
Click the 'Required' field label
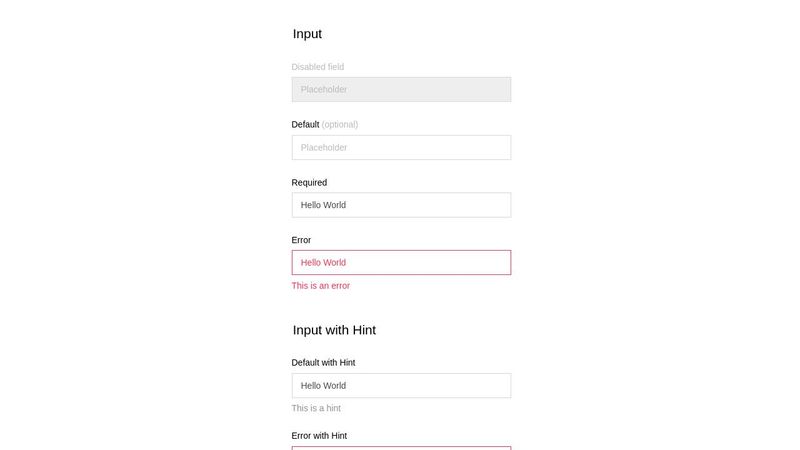pos(309,183)
